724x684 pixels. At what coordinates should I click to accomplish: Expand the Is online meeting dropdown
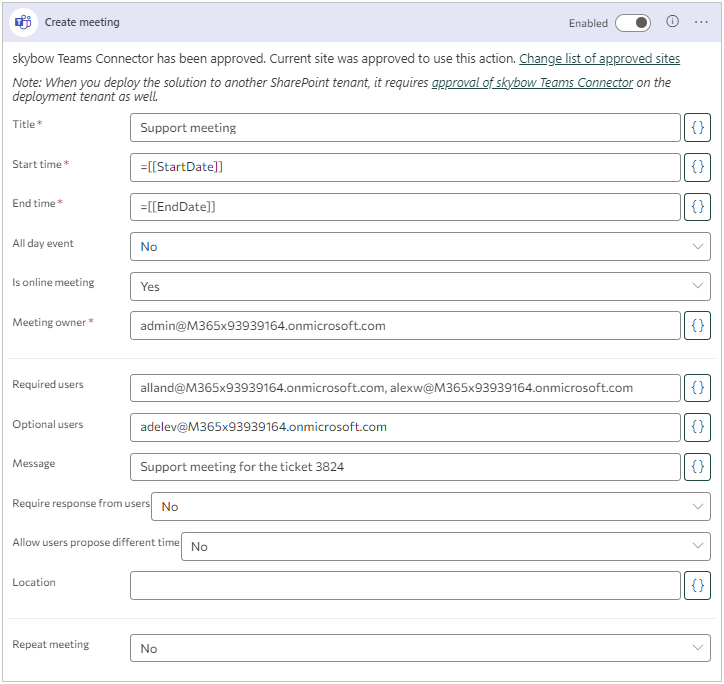(x=420, y=286)
